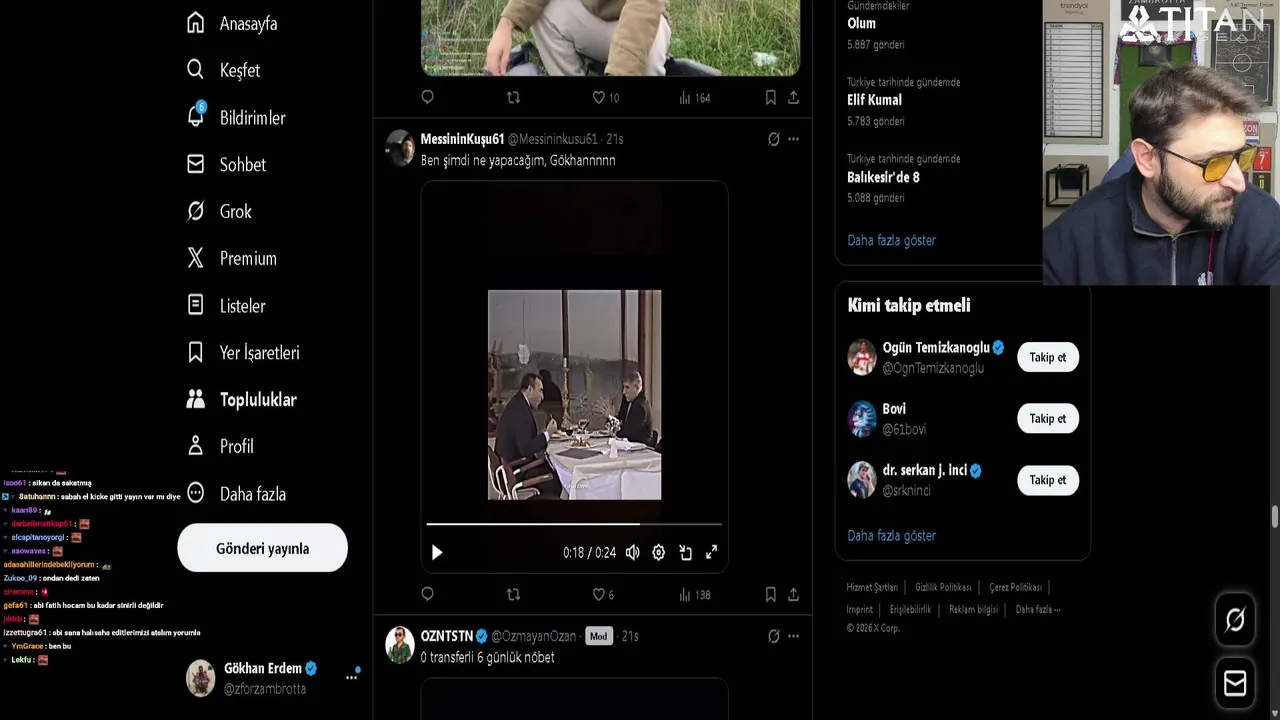Open Sohbet messages

coord(226,164)
